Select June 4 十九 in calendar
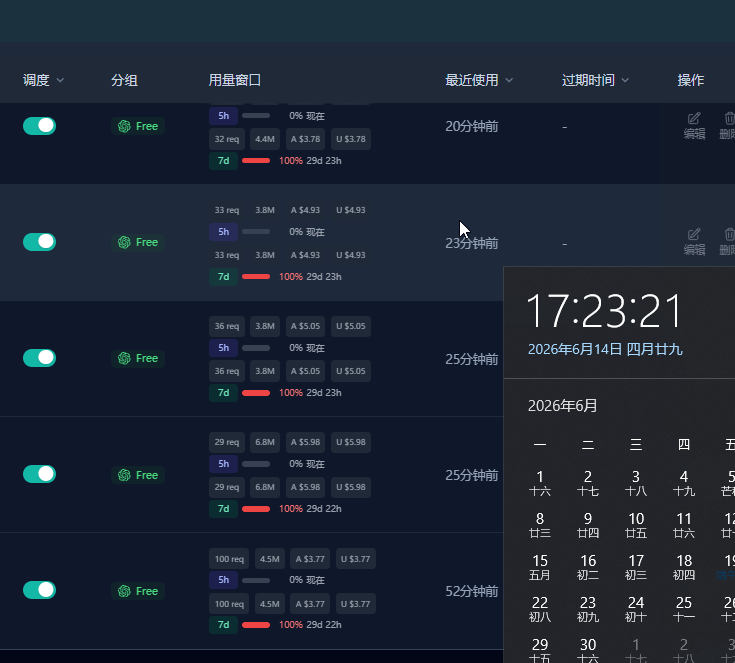735x663 pixels. click(x=684, y=483)
